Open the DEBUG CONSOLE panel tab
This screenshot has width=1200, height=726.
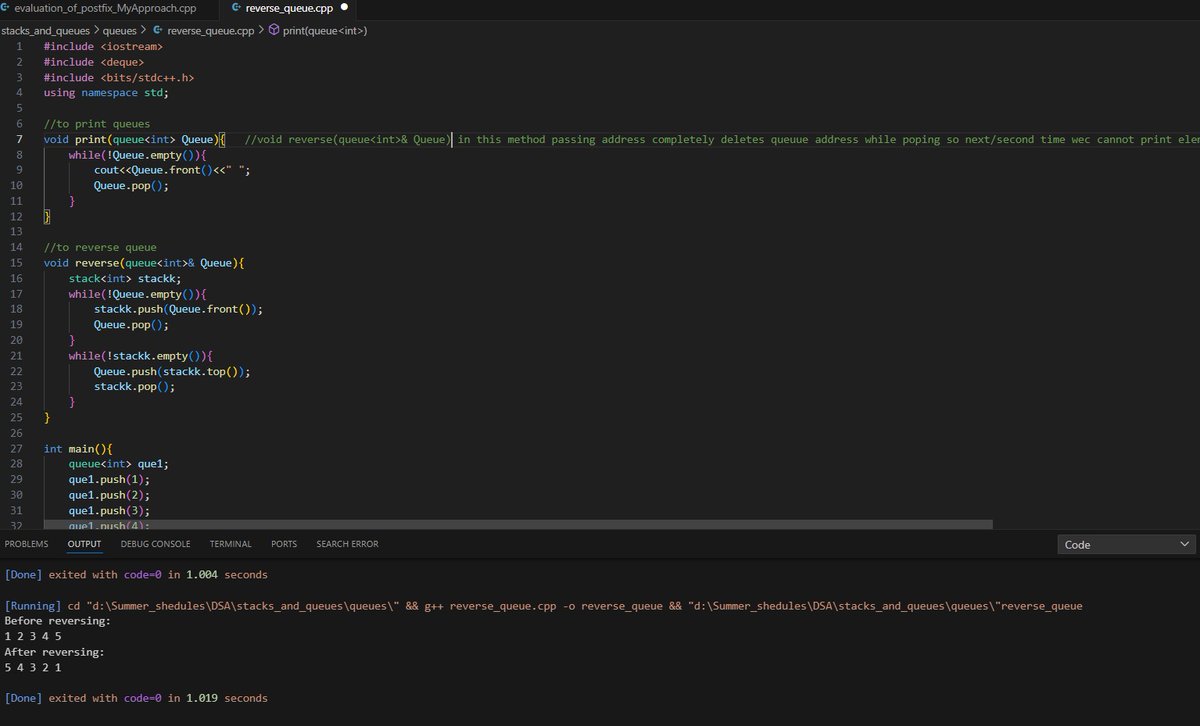[155, 544]
